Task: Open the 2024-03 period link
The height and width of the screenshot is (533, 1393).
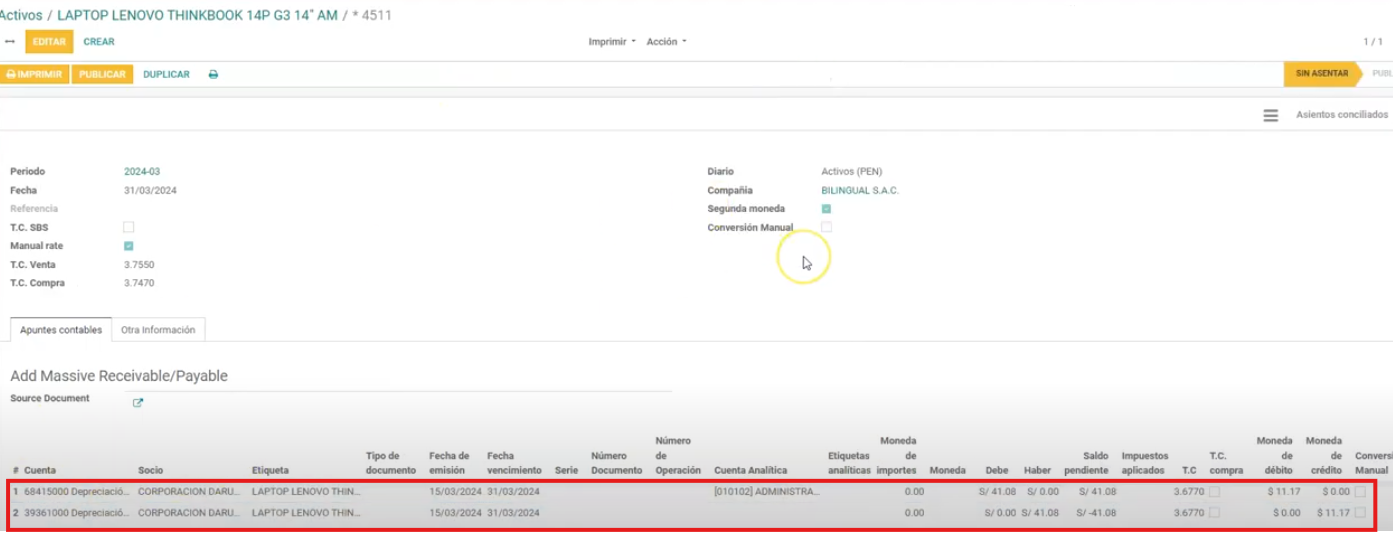Action: pyautogui.click(x=142, y=172)
